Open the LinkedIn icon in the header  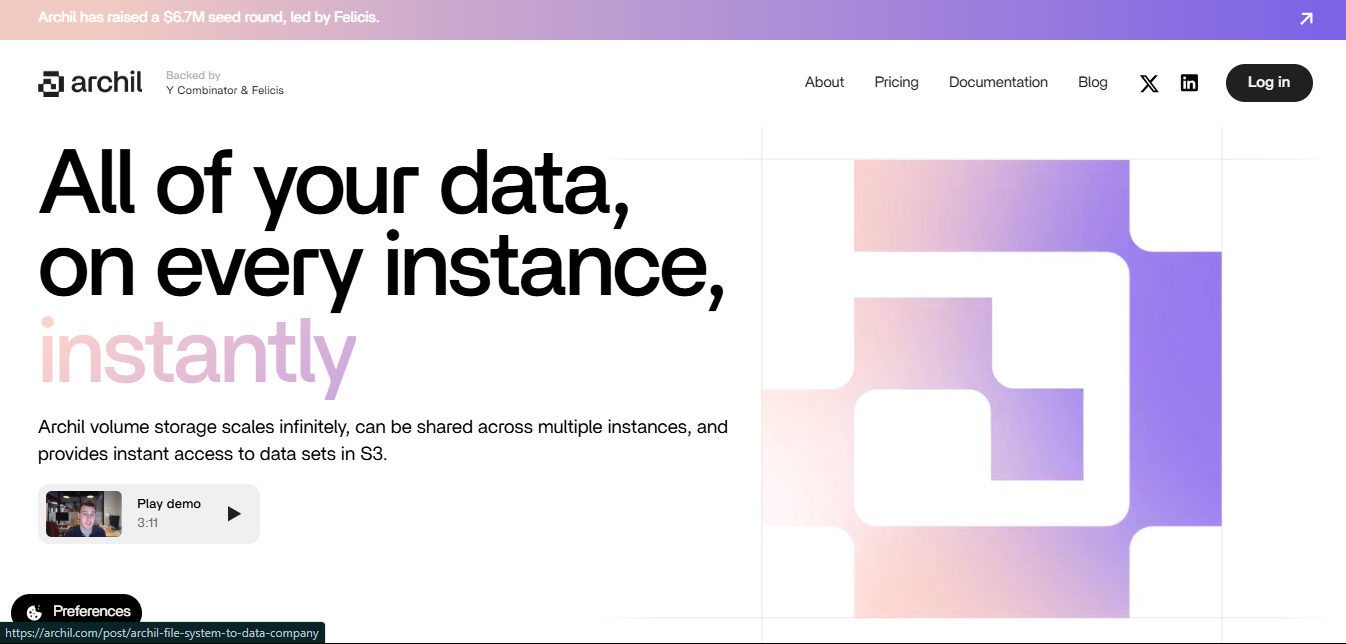coord(1189,83)
